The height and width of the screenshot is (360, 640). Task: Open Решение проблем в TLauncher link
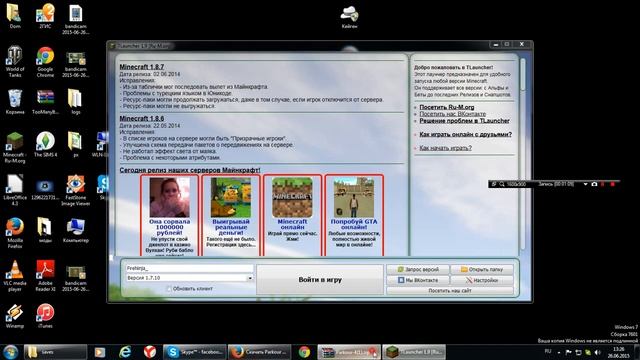pyautogui.click(x=464, y=121)
